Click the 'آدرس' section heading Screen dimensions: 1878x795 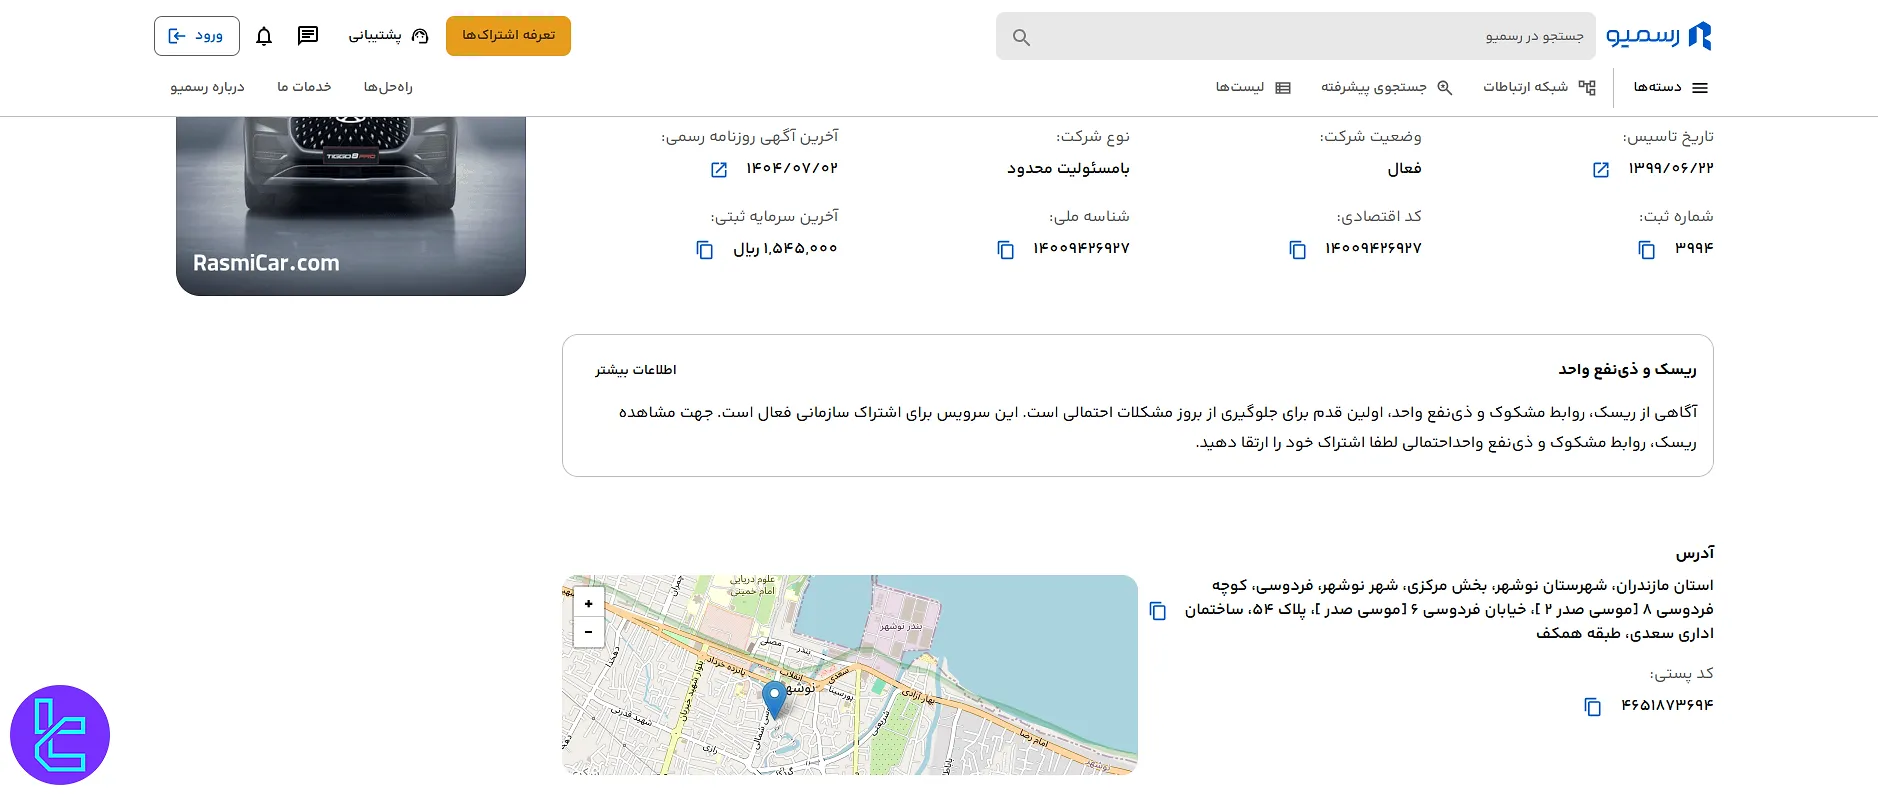1695,553
